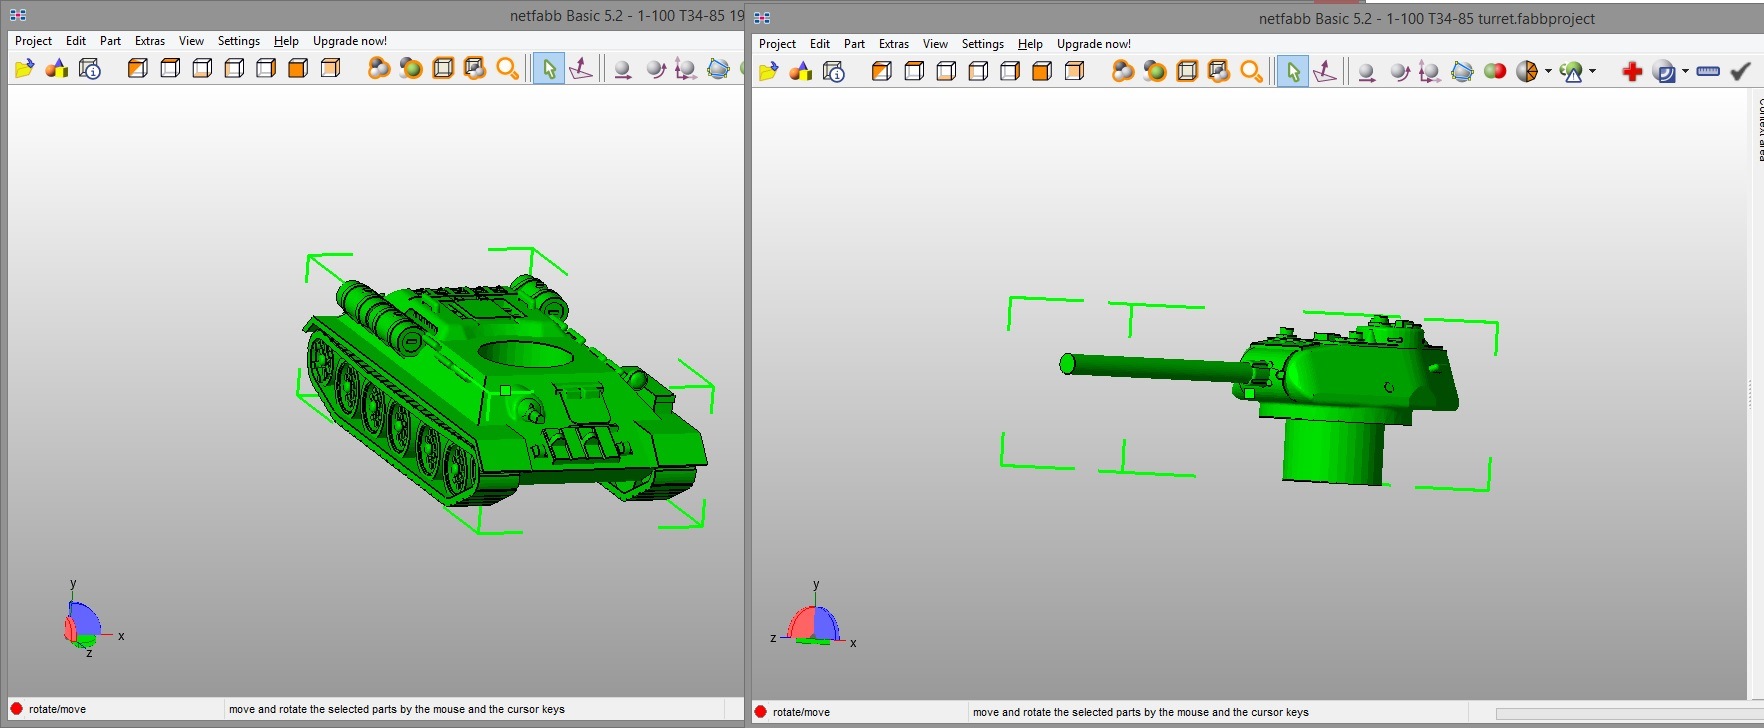This screenshot has width=1764, height=728.
Task: Click the magnifier zoom tool in turret window
Action: pyautogui.click(x=1251, y=71)
